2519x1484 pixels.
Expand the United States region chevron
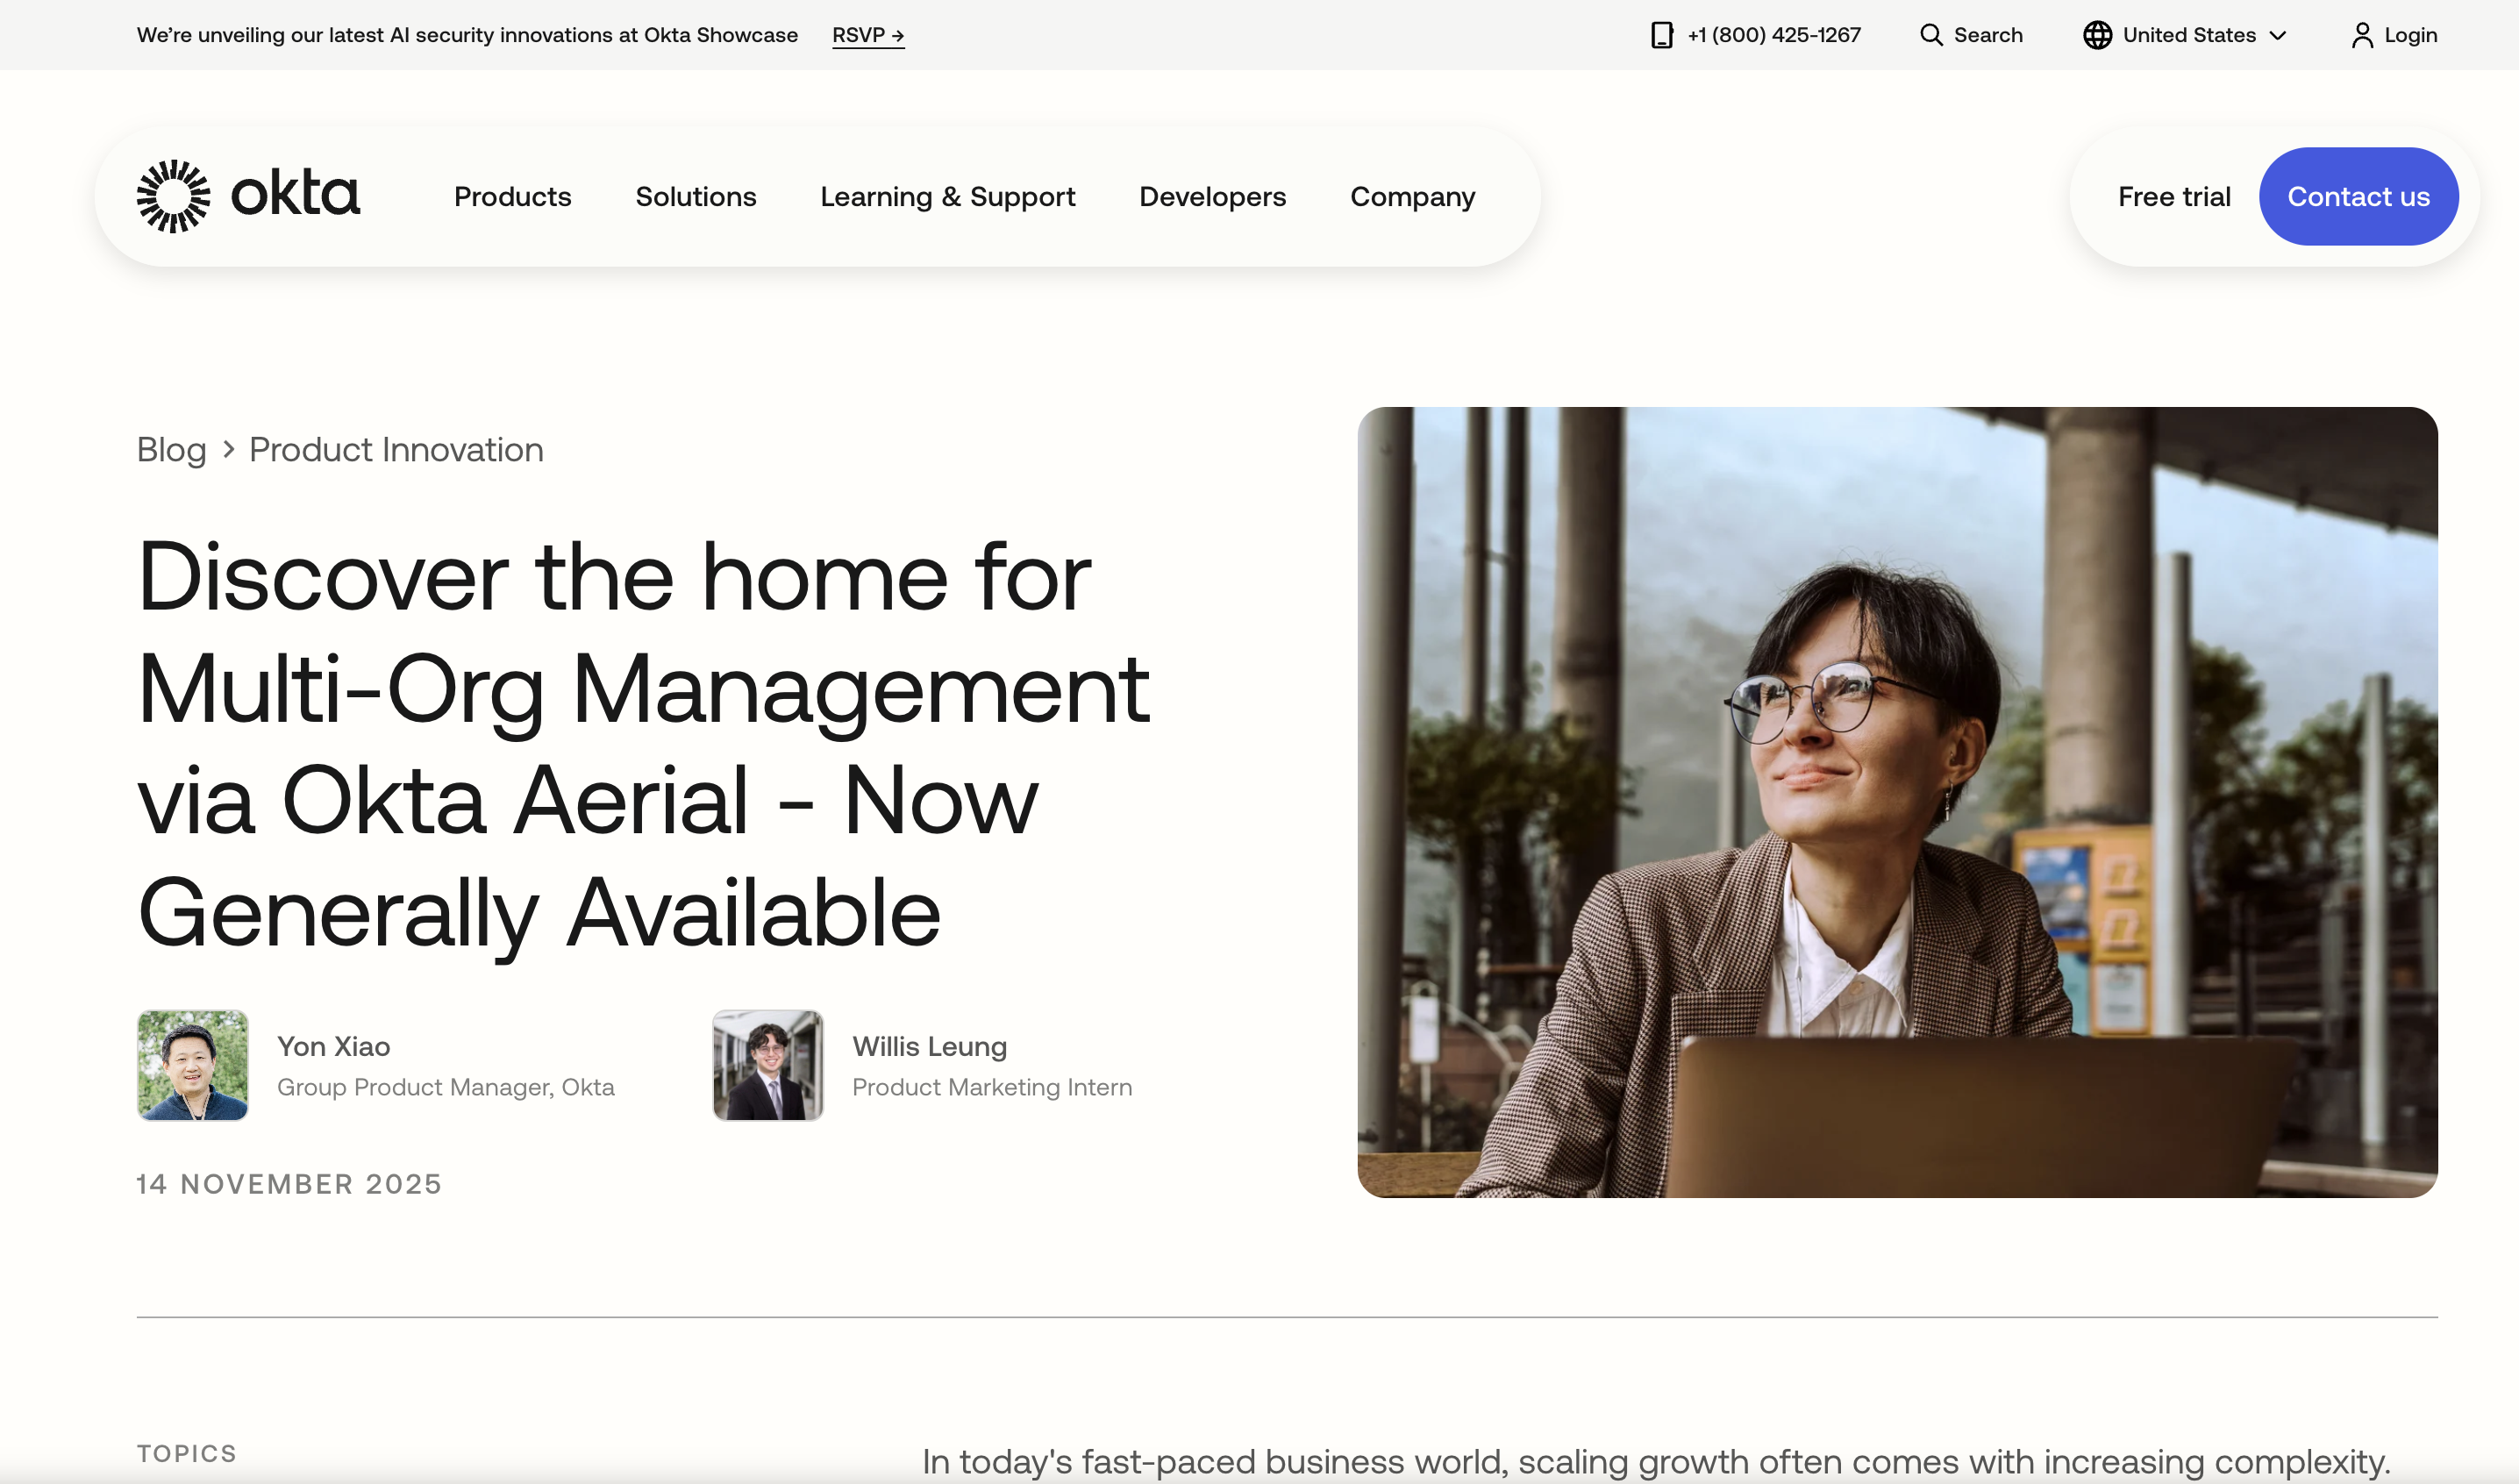(2278, 36)
